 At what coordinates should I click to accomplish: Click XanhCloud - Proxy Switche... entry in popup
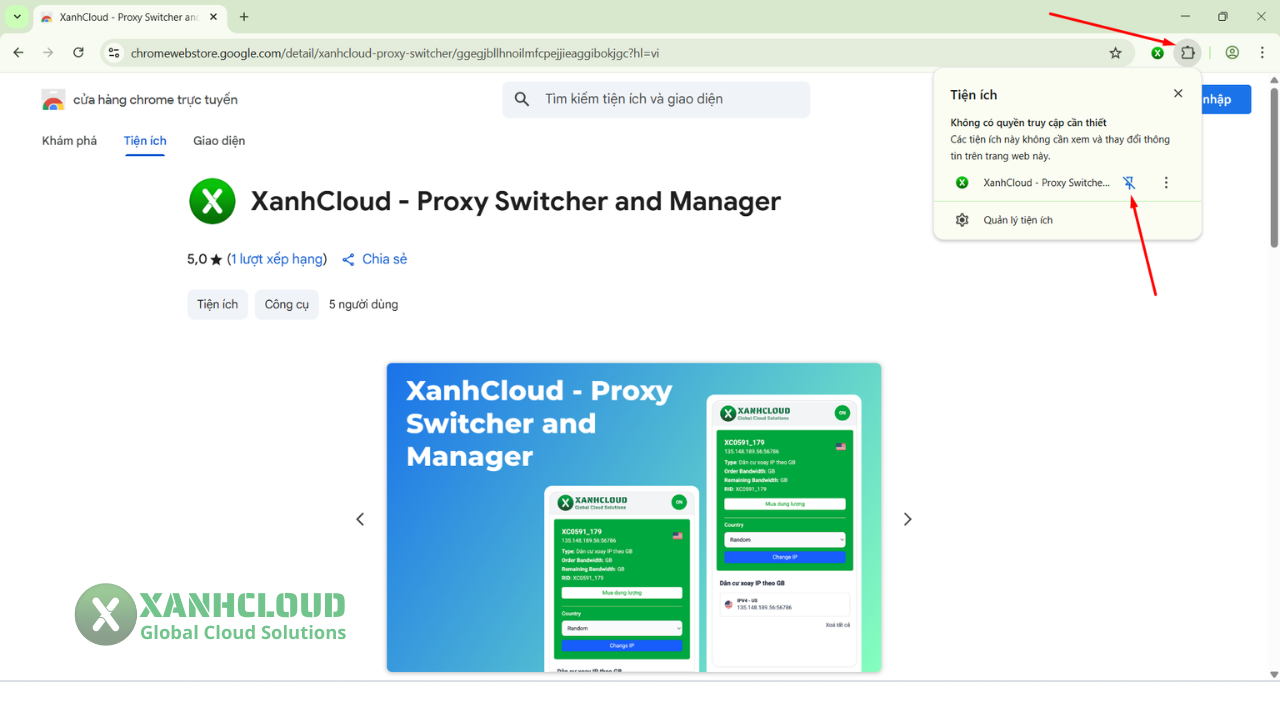[1046, 183]
